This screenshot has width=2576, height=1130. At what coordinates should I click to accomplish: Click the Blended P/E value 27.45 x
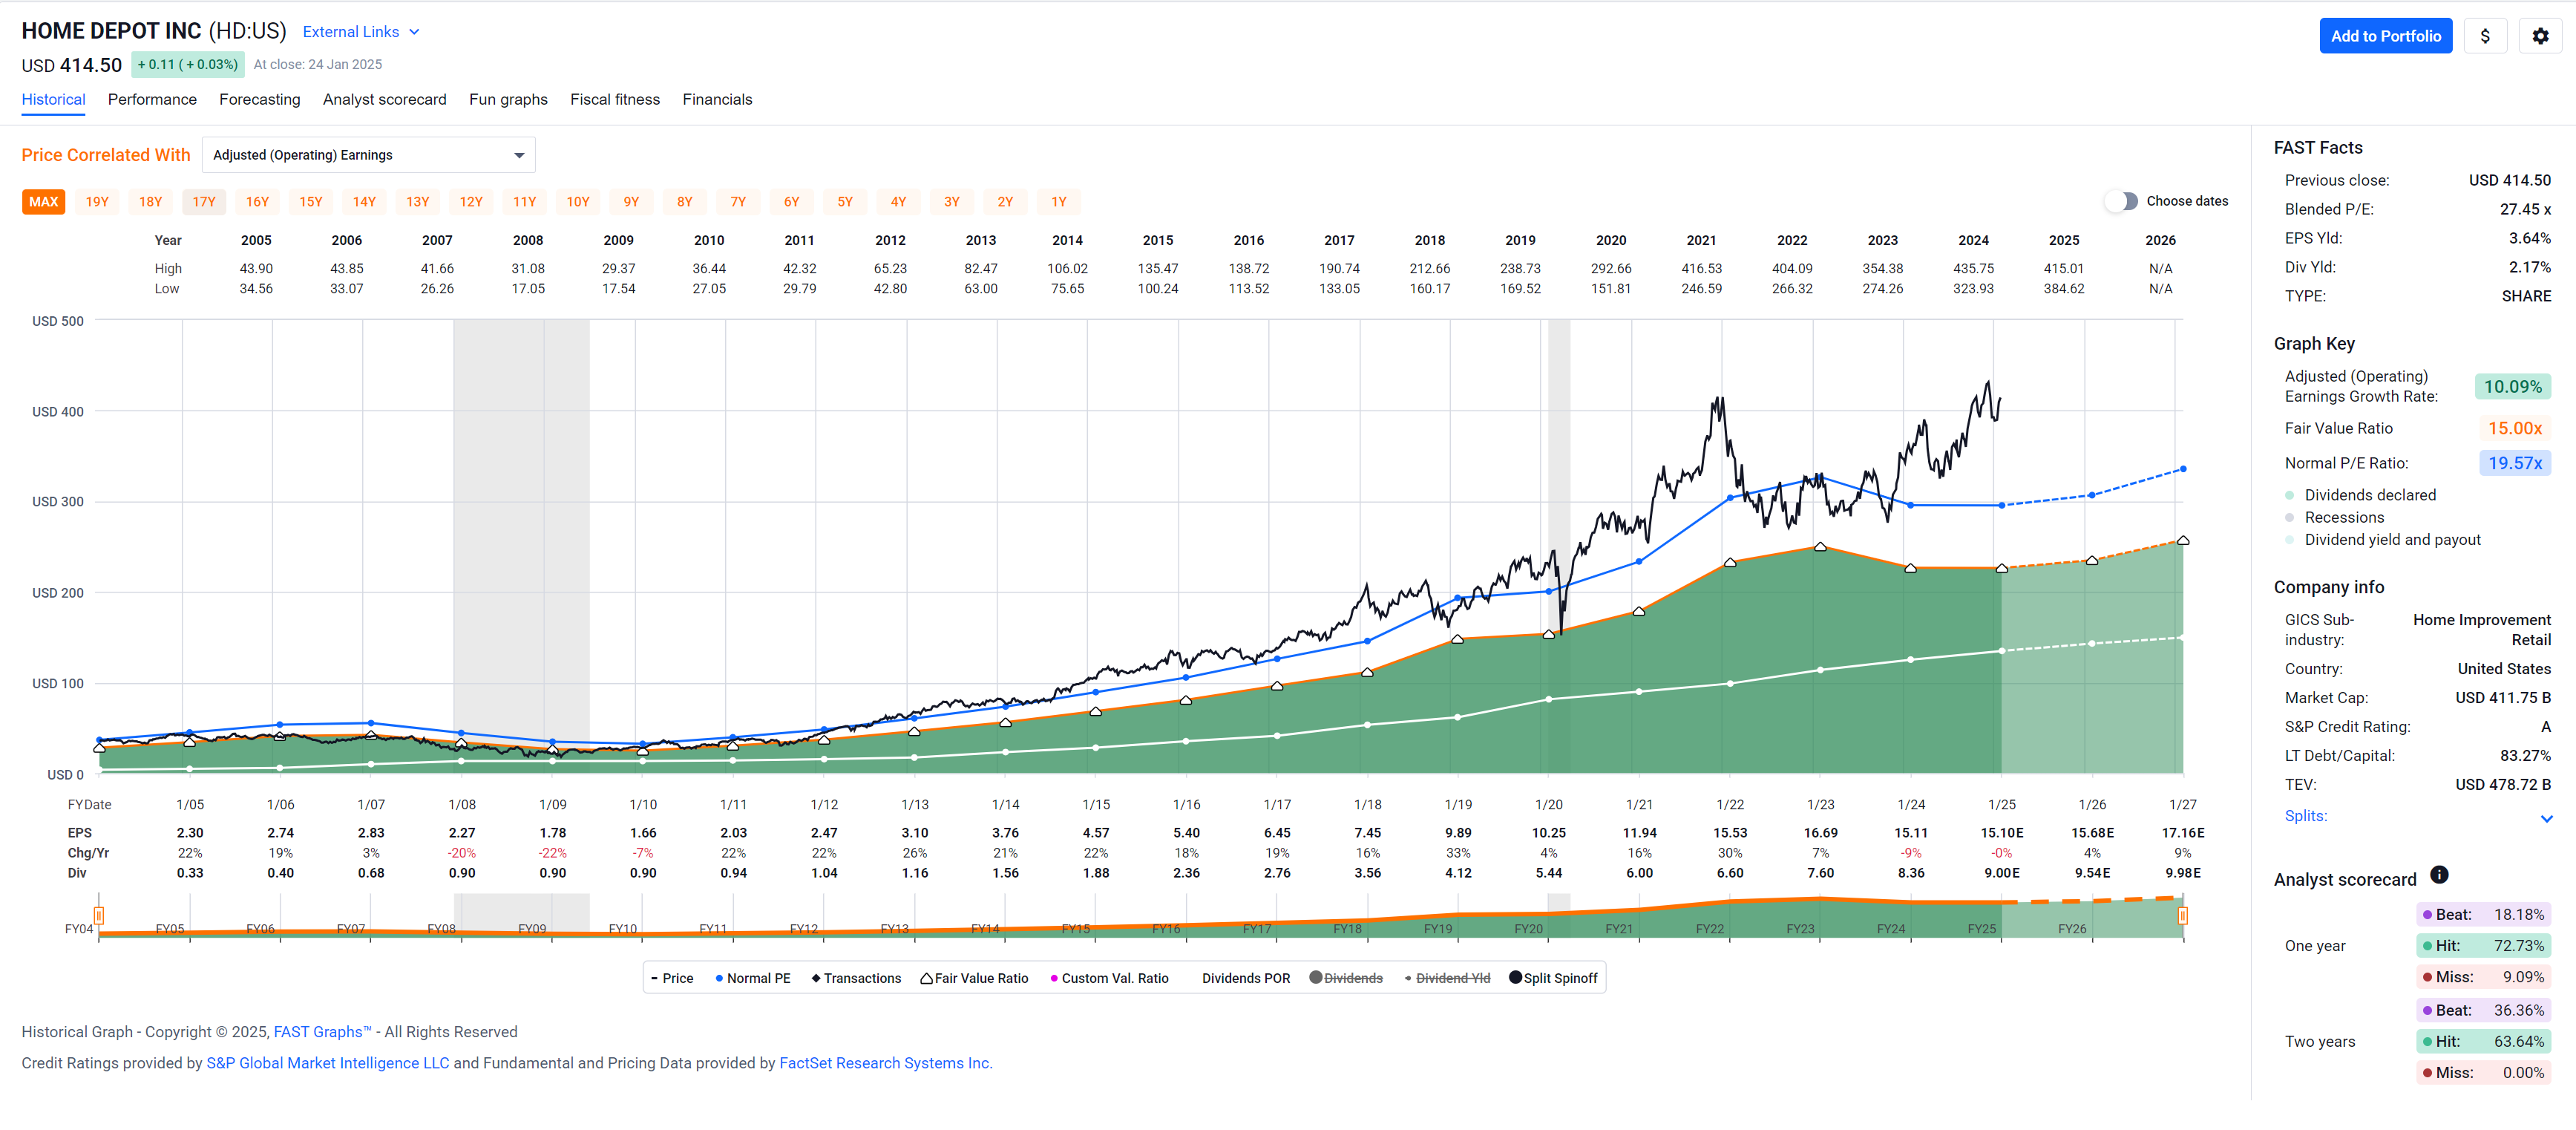2524,209
